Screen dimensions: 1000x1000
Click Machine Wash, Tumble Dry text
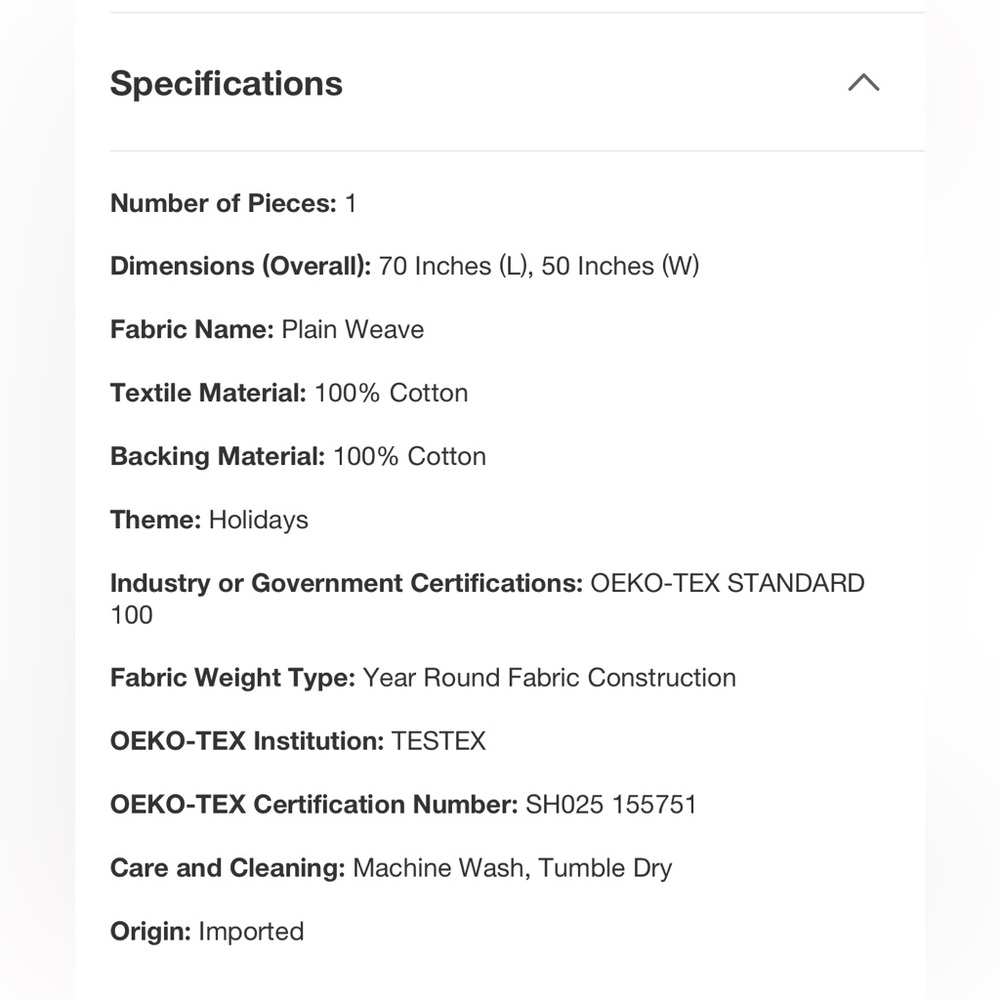pos(512,868)
